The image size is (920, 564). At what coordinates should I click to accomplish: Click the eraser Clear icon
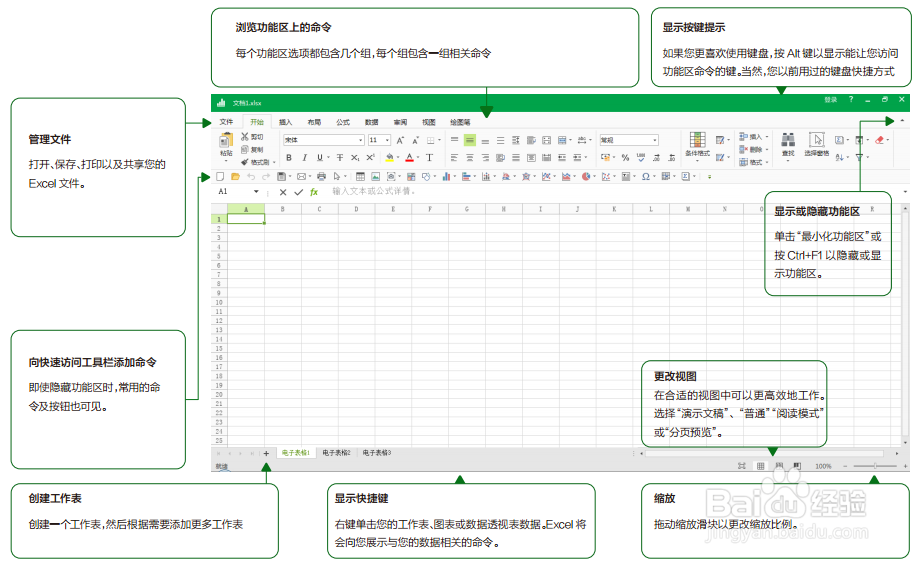point(879,140)
